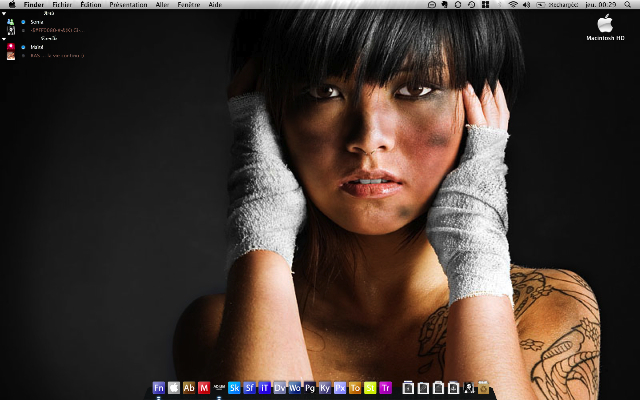Click the small black icon after M in dock

coord(219,387)
